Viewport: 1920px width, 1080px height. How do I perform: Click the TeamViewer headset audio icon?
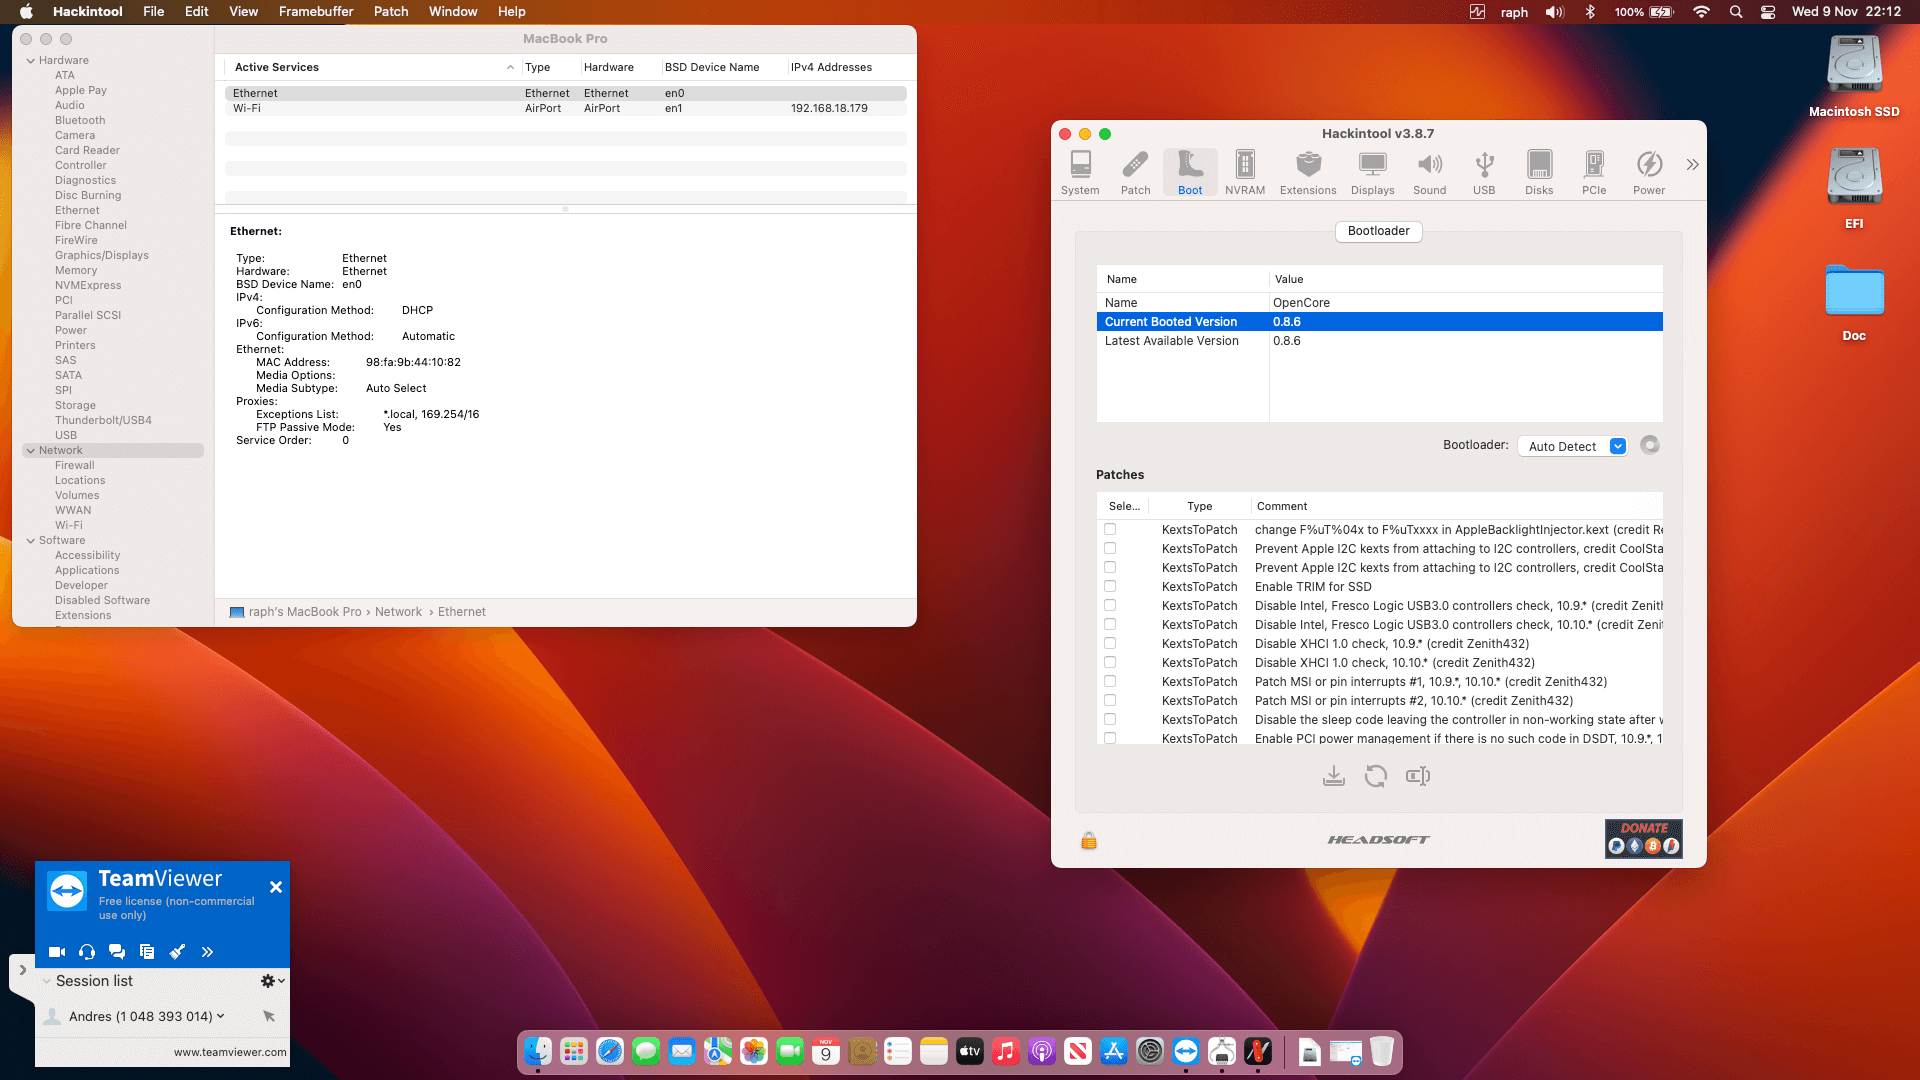tap(87, 952)
